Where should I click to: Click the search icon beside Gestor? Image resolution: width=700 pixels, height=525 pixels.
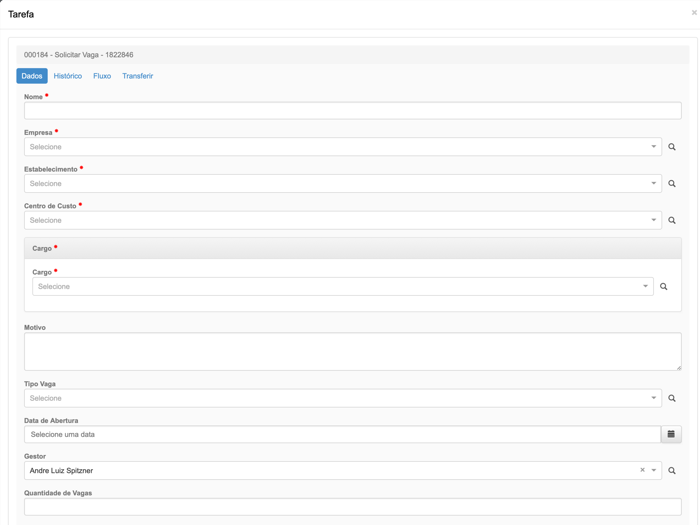pyautogui.click(x=671, y=471)
